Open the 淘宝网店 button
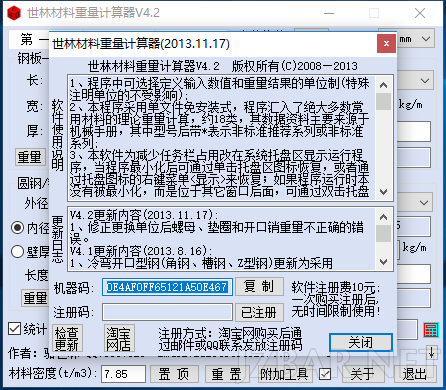This screenshot has height=390, width=446. click(x=119, y=339)
